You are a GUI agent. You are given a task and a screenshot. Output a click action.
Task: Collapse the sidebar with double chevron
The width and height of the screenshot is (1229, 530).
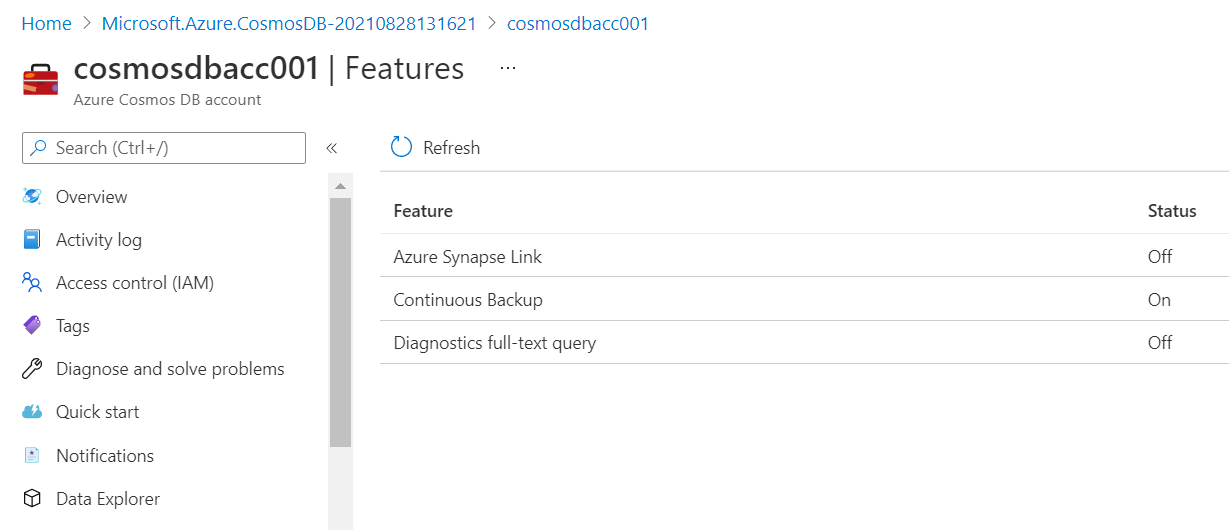[x=332, y=148]
